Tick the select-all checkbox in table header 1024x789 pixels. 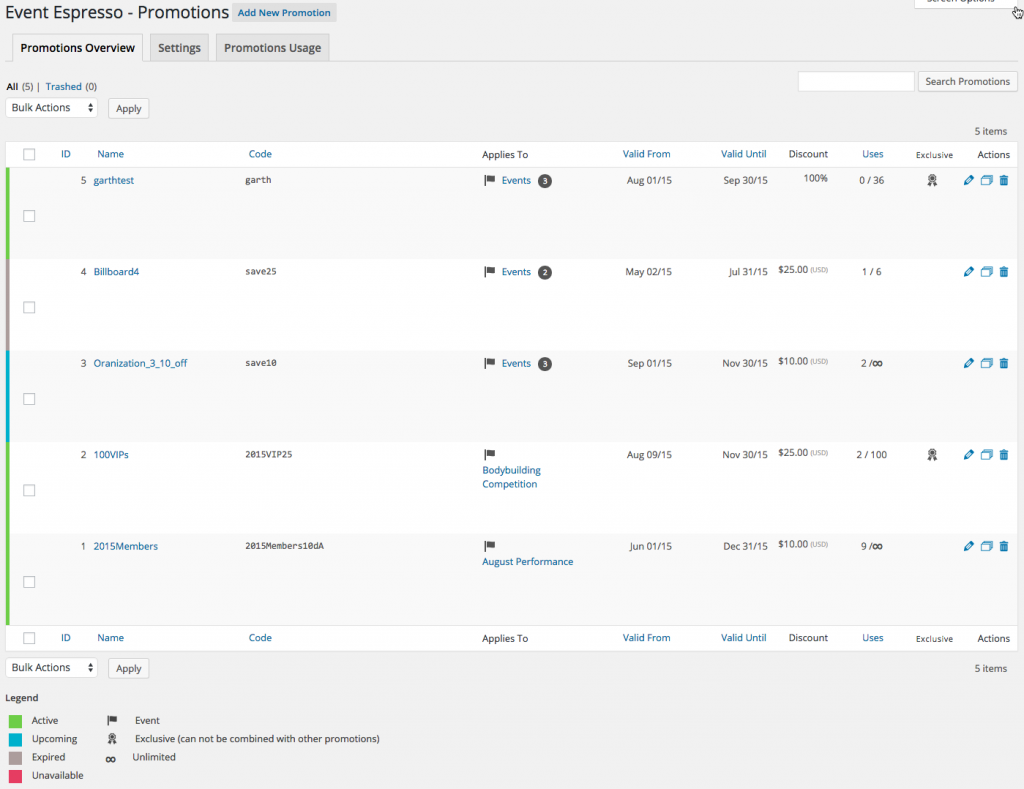[x=29, y=154]
